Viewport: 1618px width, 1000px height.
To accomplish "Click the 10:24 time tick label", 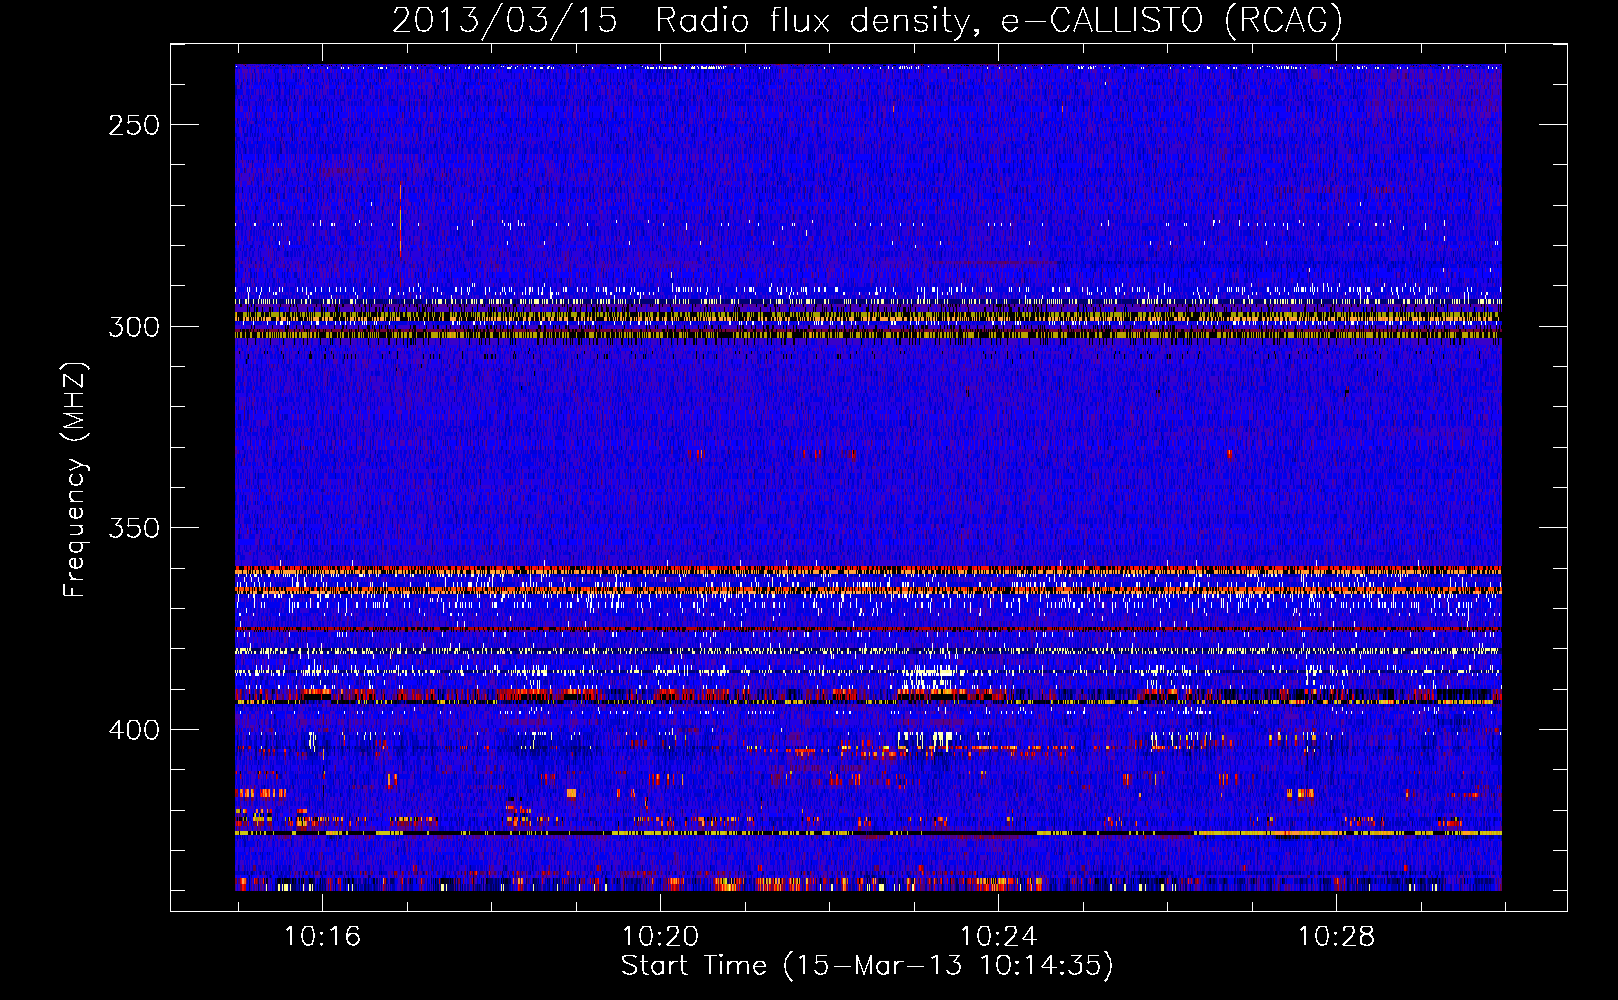I will 998,936.
